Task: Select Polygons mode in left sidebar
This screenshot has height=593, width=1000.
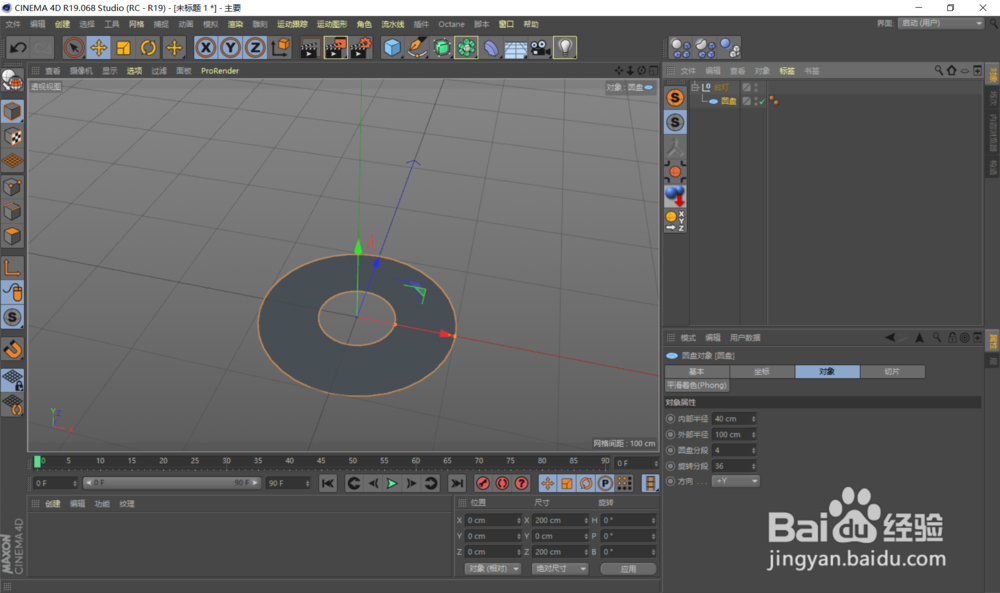Action: [x=12, y=237]
